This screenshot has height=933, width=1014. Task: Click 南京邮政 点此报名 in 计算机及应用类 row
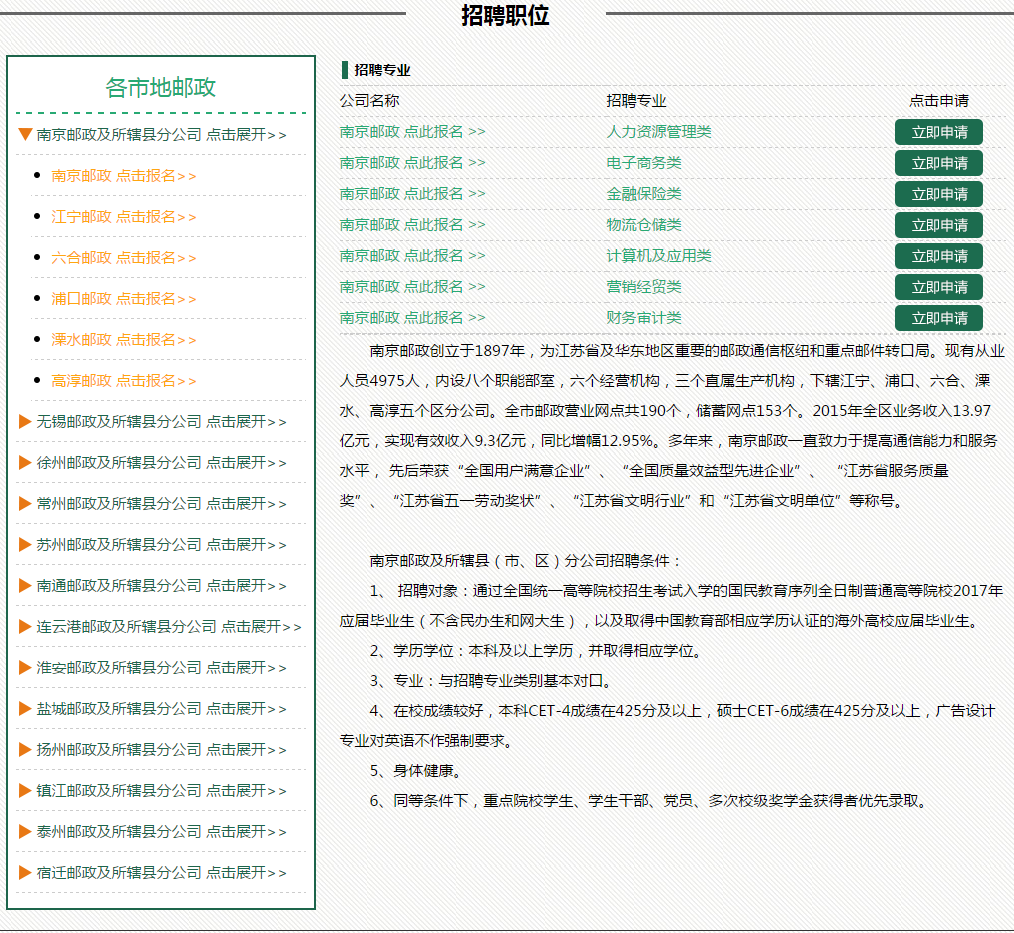413,256
